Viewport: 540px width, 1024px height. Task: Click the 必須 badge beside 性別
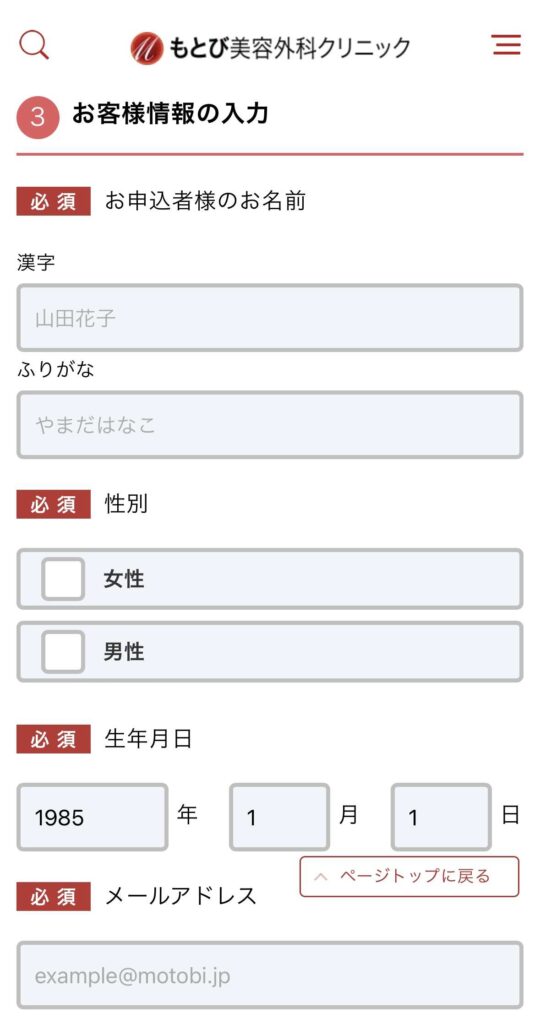tap(54, 505)
